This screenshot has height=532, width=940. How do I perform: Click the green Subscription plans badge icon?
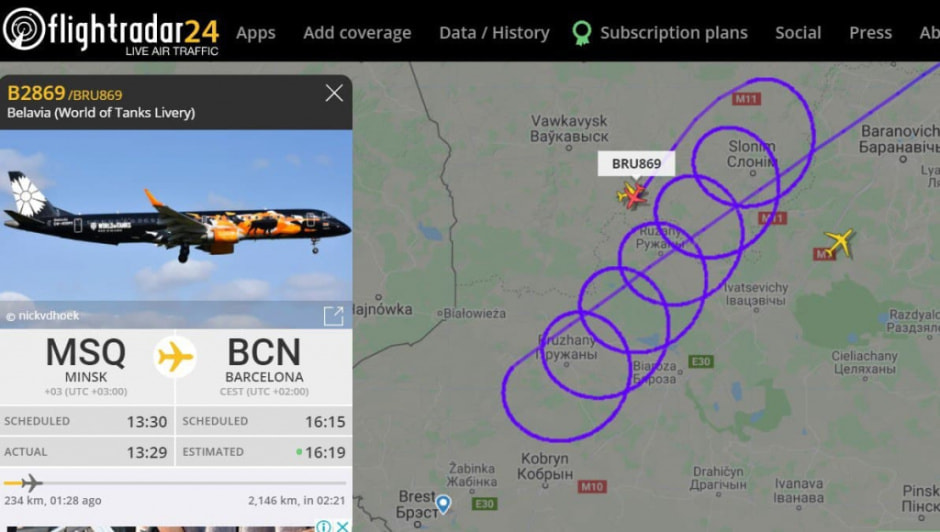click(x=582, y=33)
